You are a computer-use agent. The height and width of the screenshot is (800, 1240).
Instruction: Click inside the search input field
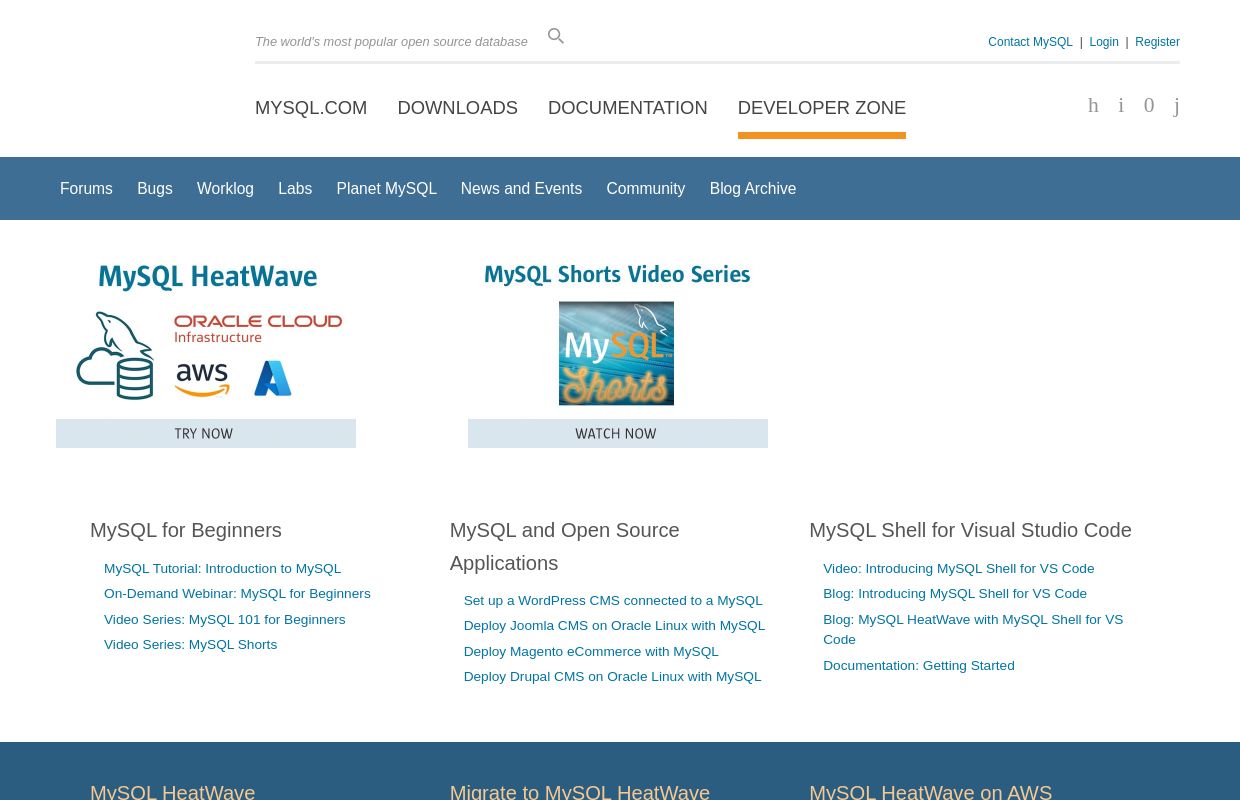tap(391, 41)
